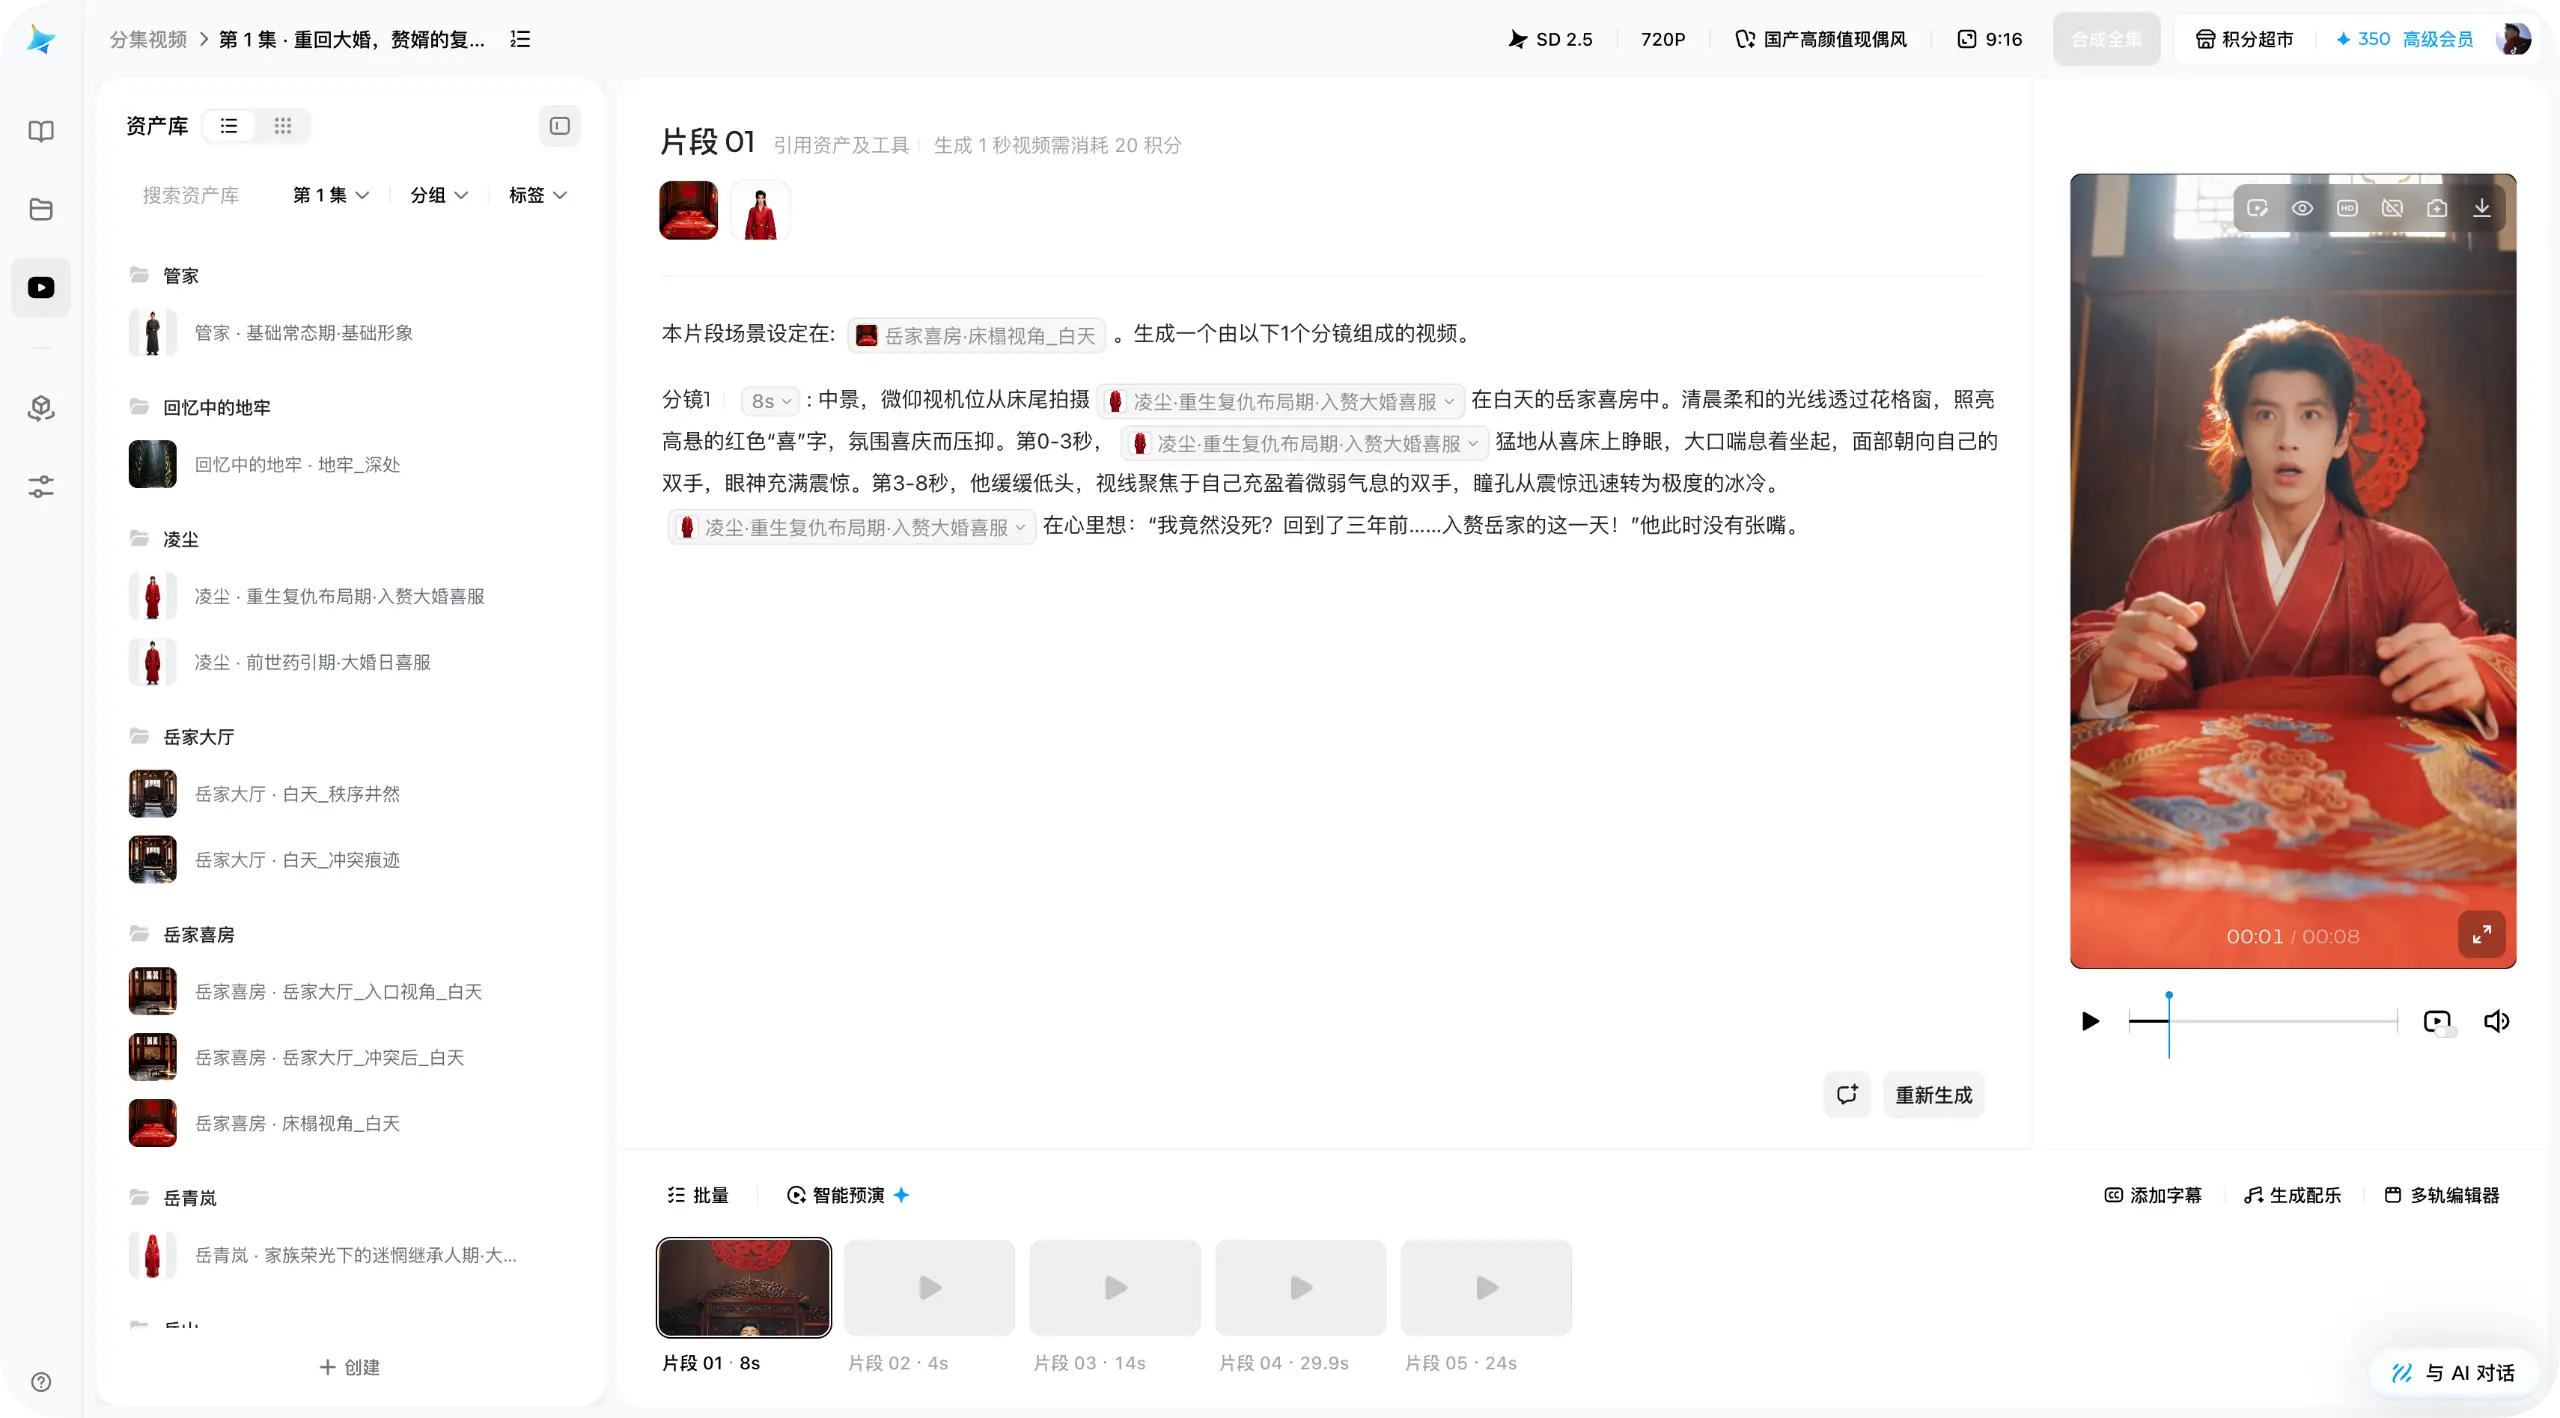Switch the asset library to list view
Viewport: 2560px width, 1418px height.
tap(229, 126)
